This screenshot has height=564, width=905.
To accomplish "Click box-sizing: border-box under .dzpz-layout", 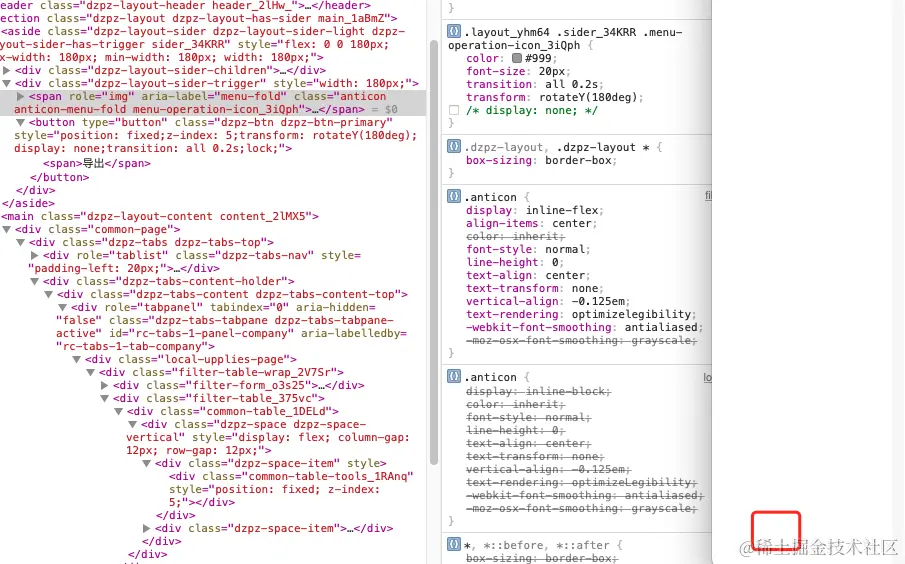I will pos(541,160).
